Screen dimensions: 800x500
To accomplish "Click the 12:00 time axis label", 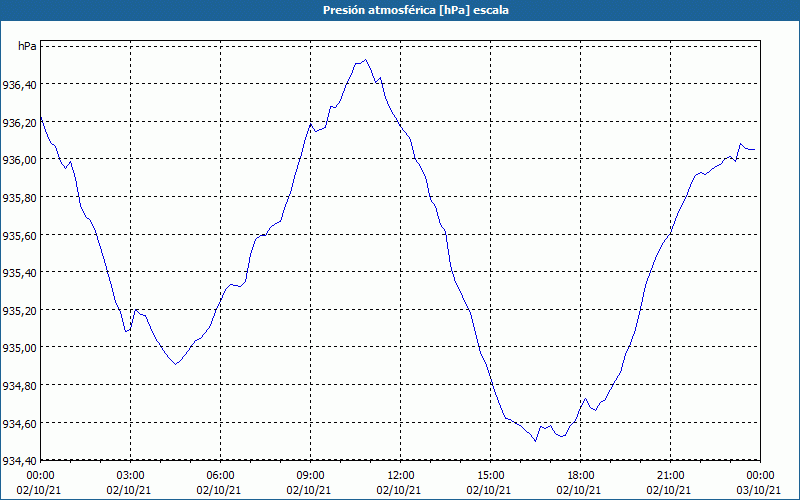I will pos(401,475).
